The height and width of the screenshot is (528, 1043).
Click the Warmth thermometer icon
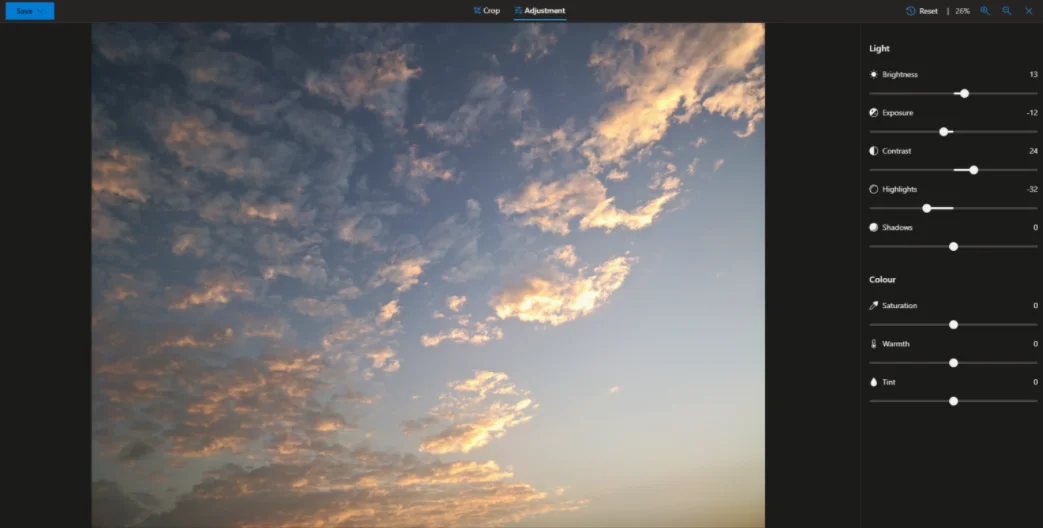coord(874,344)
